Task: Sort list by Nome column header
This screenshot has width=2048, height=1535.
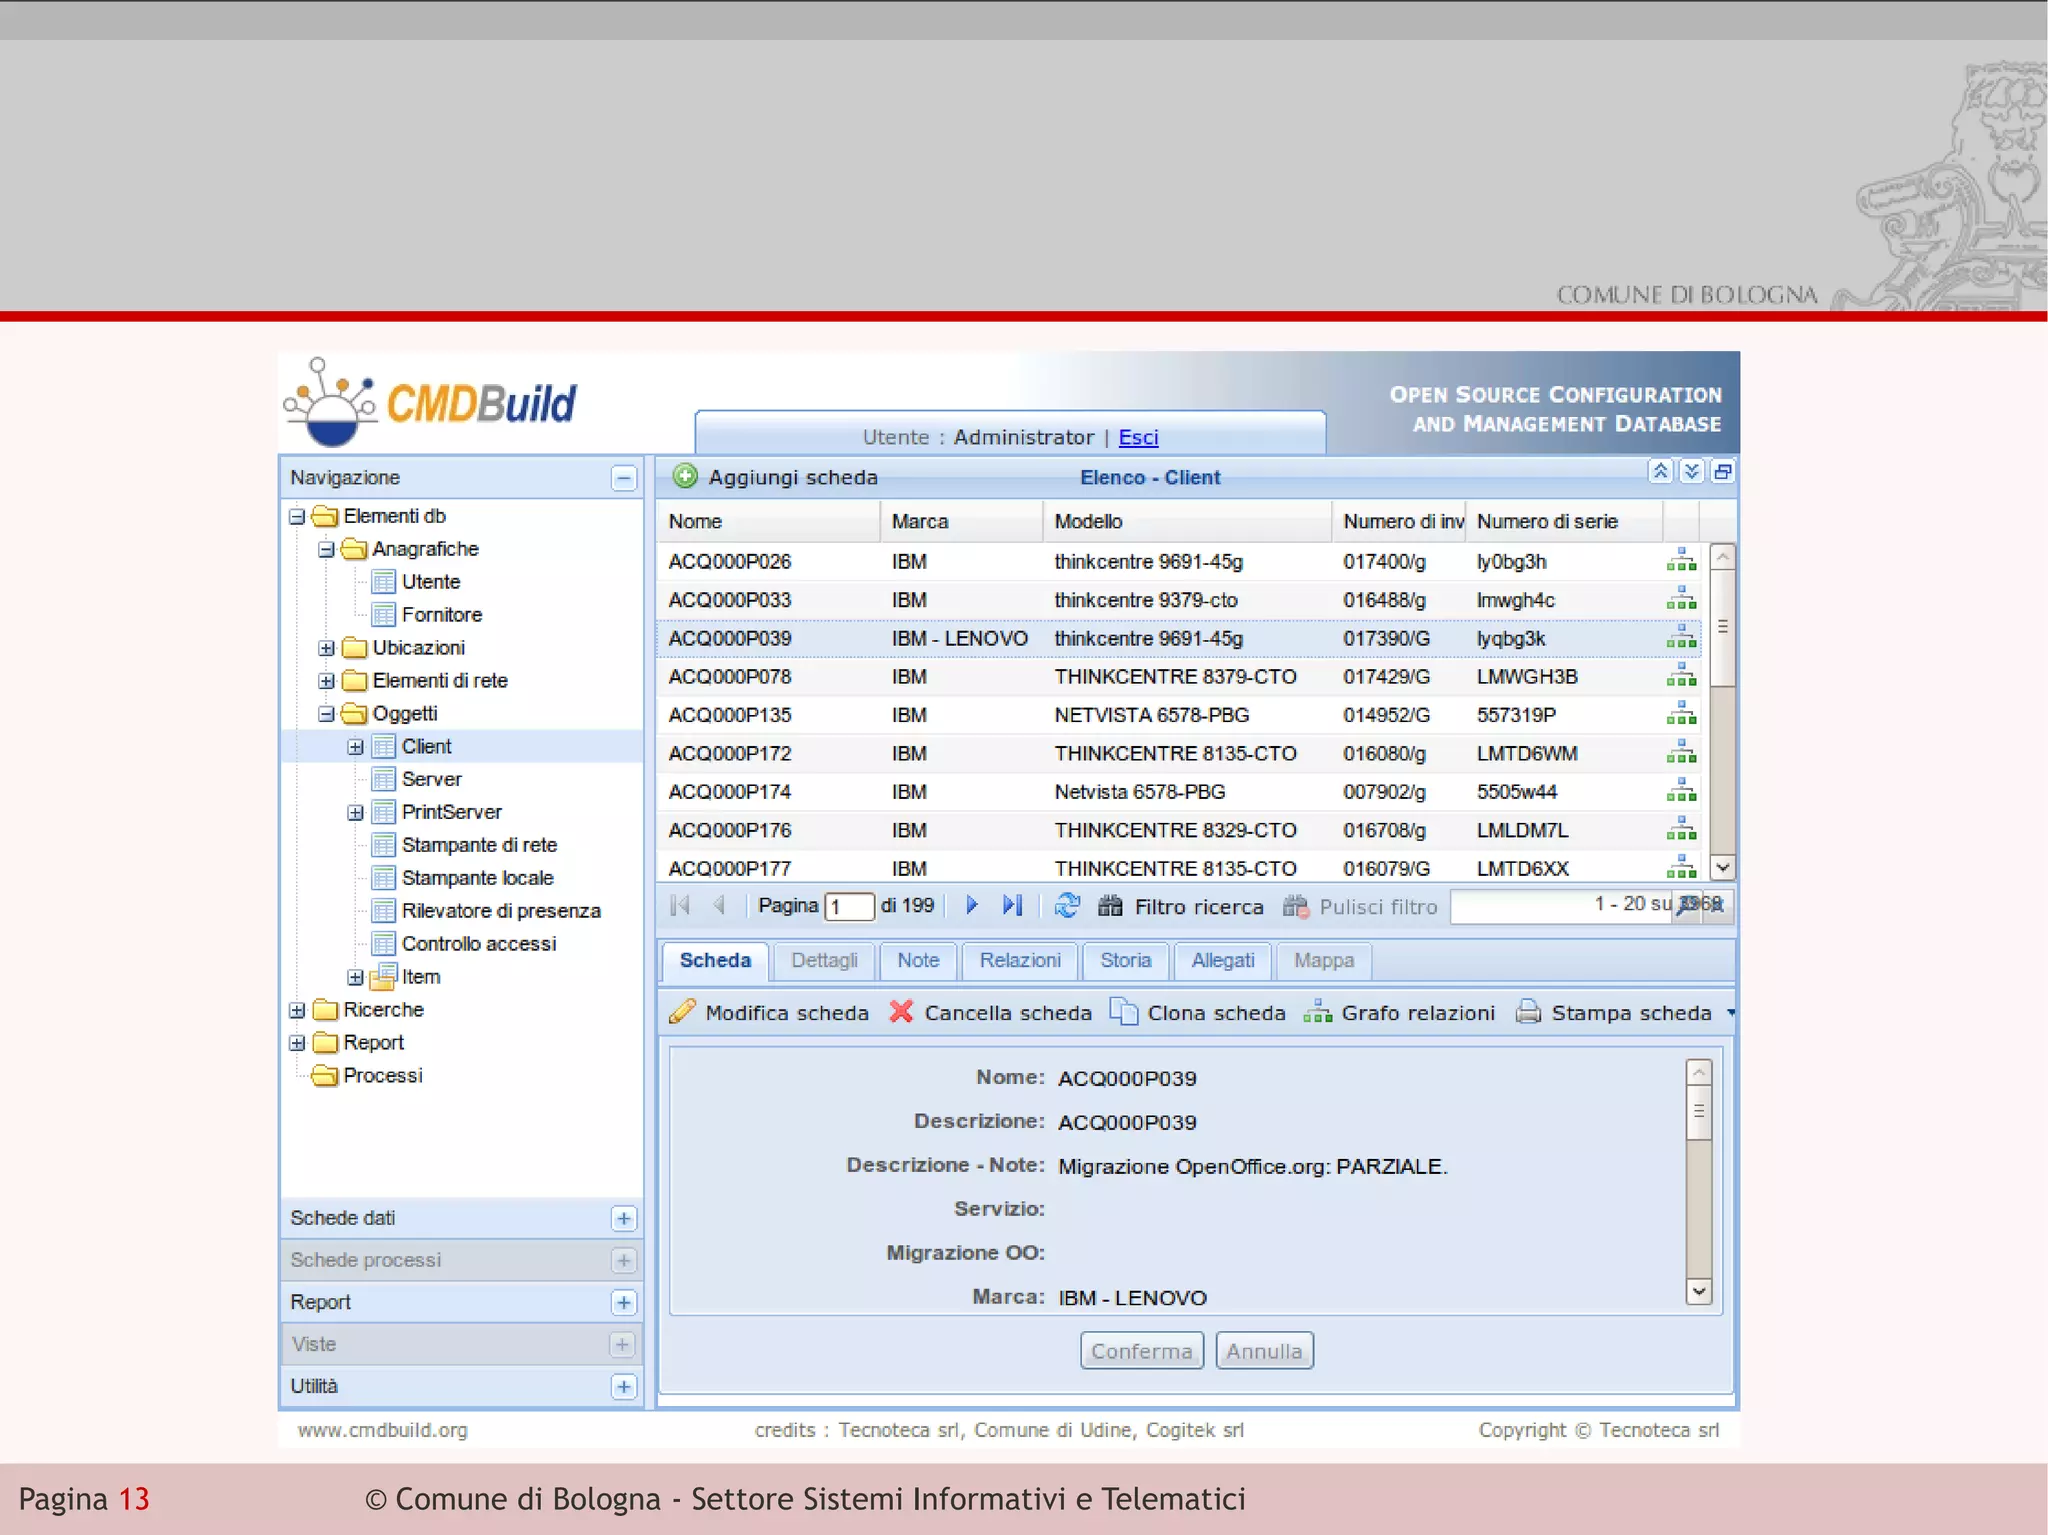Action: coord(768,521)
